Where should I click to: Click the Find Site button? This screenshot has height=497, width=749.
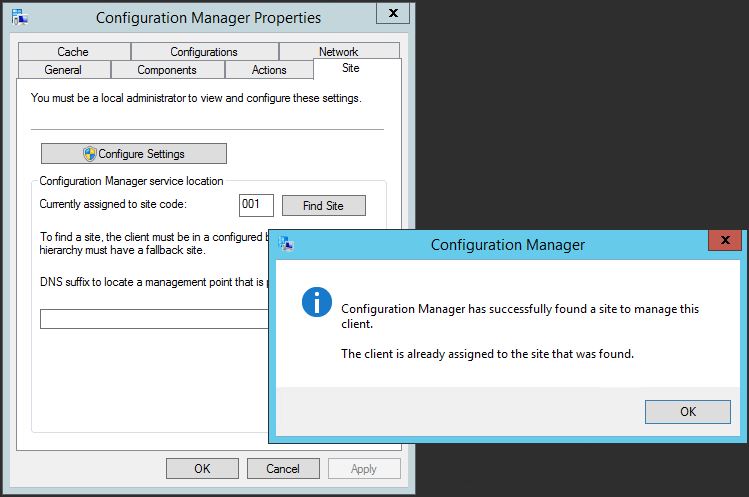[323, 205]
